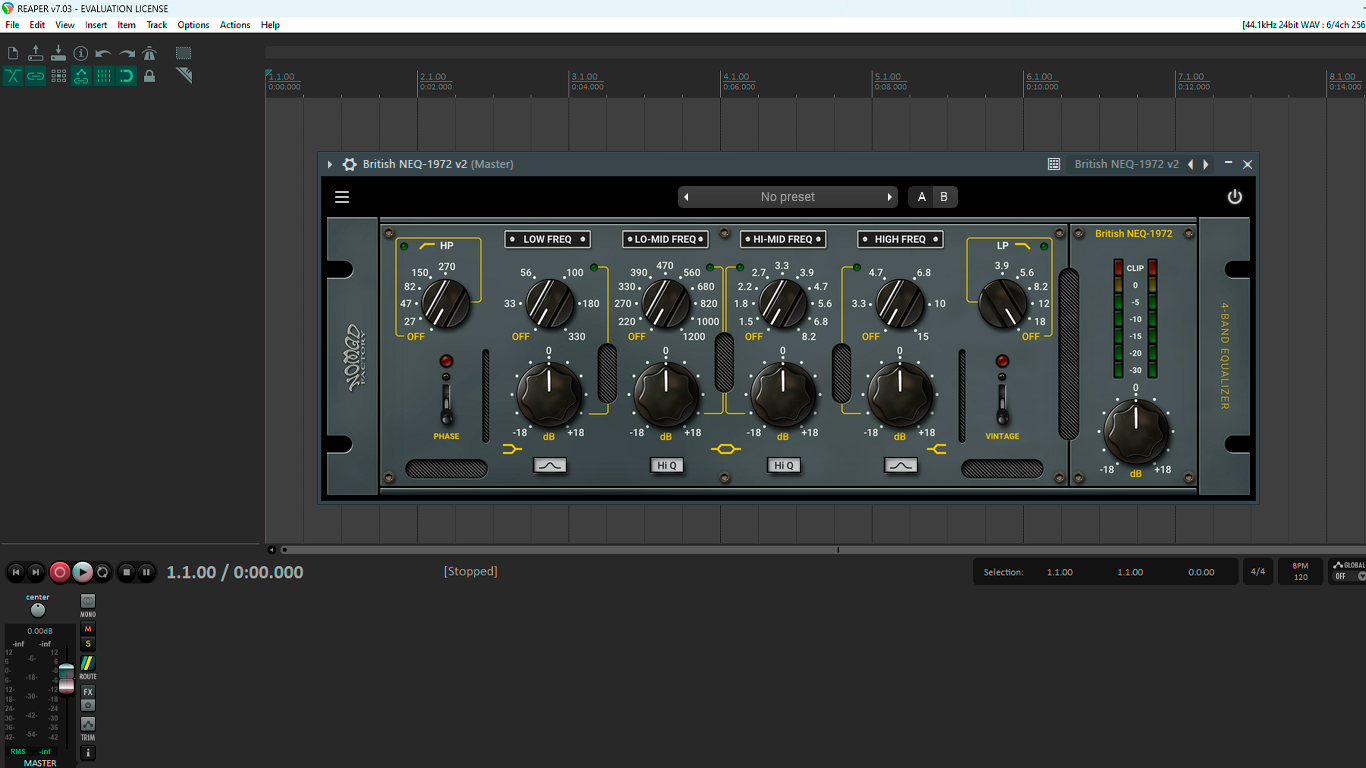The image size is (1366, 768).
Task: Open the File menu
Action: tap(12, 25)
